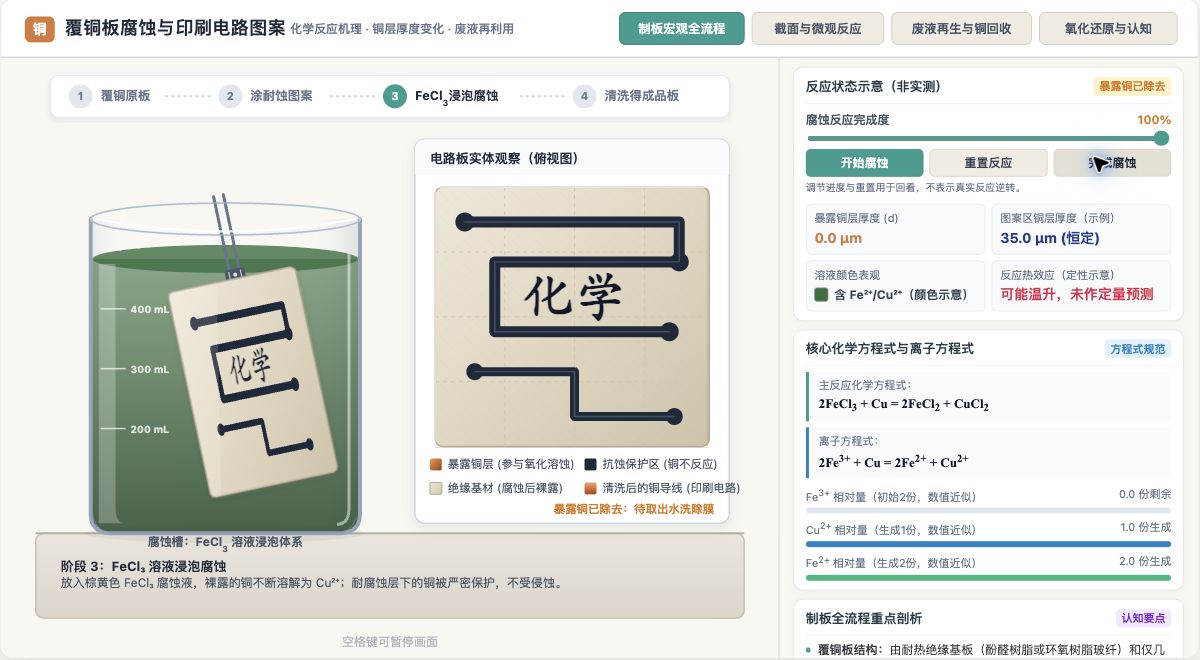Image resolution: width=1200 pixels, height=660 pixels.
Task: Click the 2.0 份生成 value
Action: click(x=1145, y=561)
